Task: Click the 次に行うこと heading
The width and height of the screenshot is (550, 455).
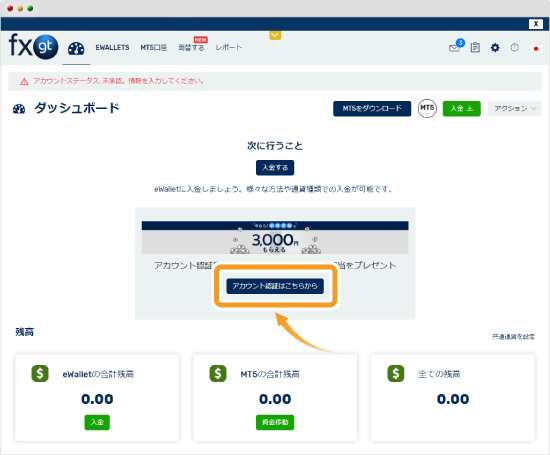Action: [x=275, y=146]
